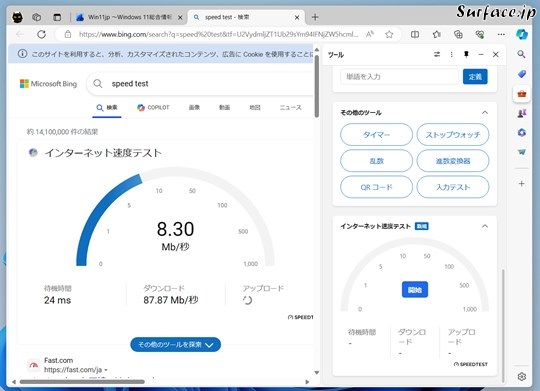The width and height of the screenshot is (540, 391).
Task: Add page to favorites star icon
Action: coord(389,34)
